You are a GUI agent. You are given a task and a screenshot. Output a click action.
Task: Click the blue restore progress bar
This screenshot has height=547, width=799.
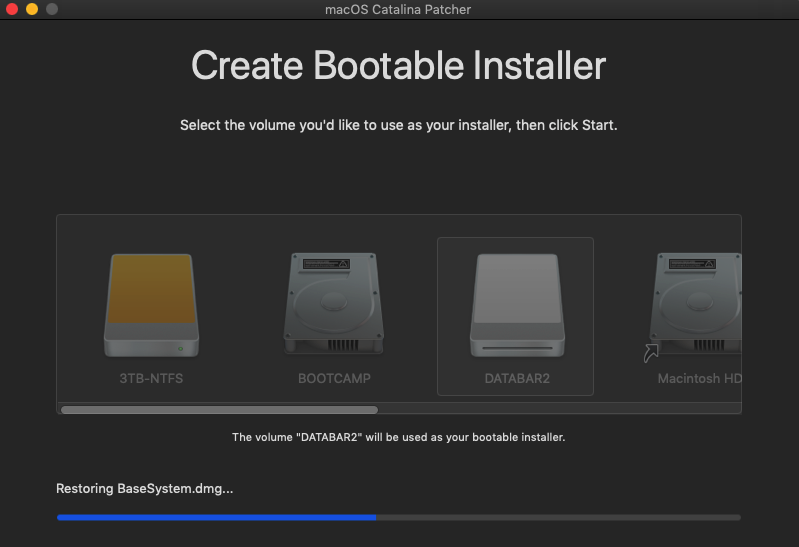point(398,517)
